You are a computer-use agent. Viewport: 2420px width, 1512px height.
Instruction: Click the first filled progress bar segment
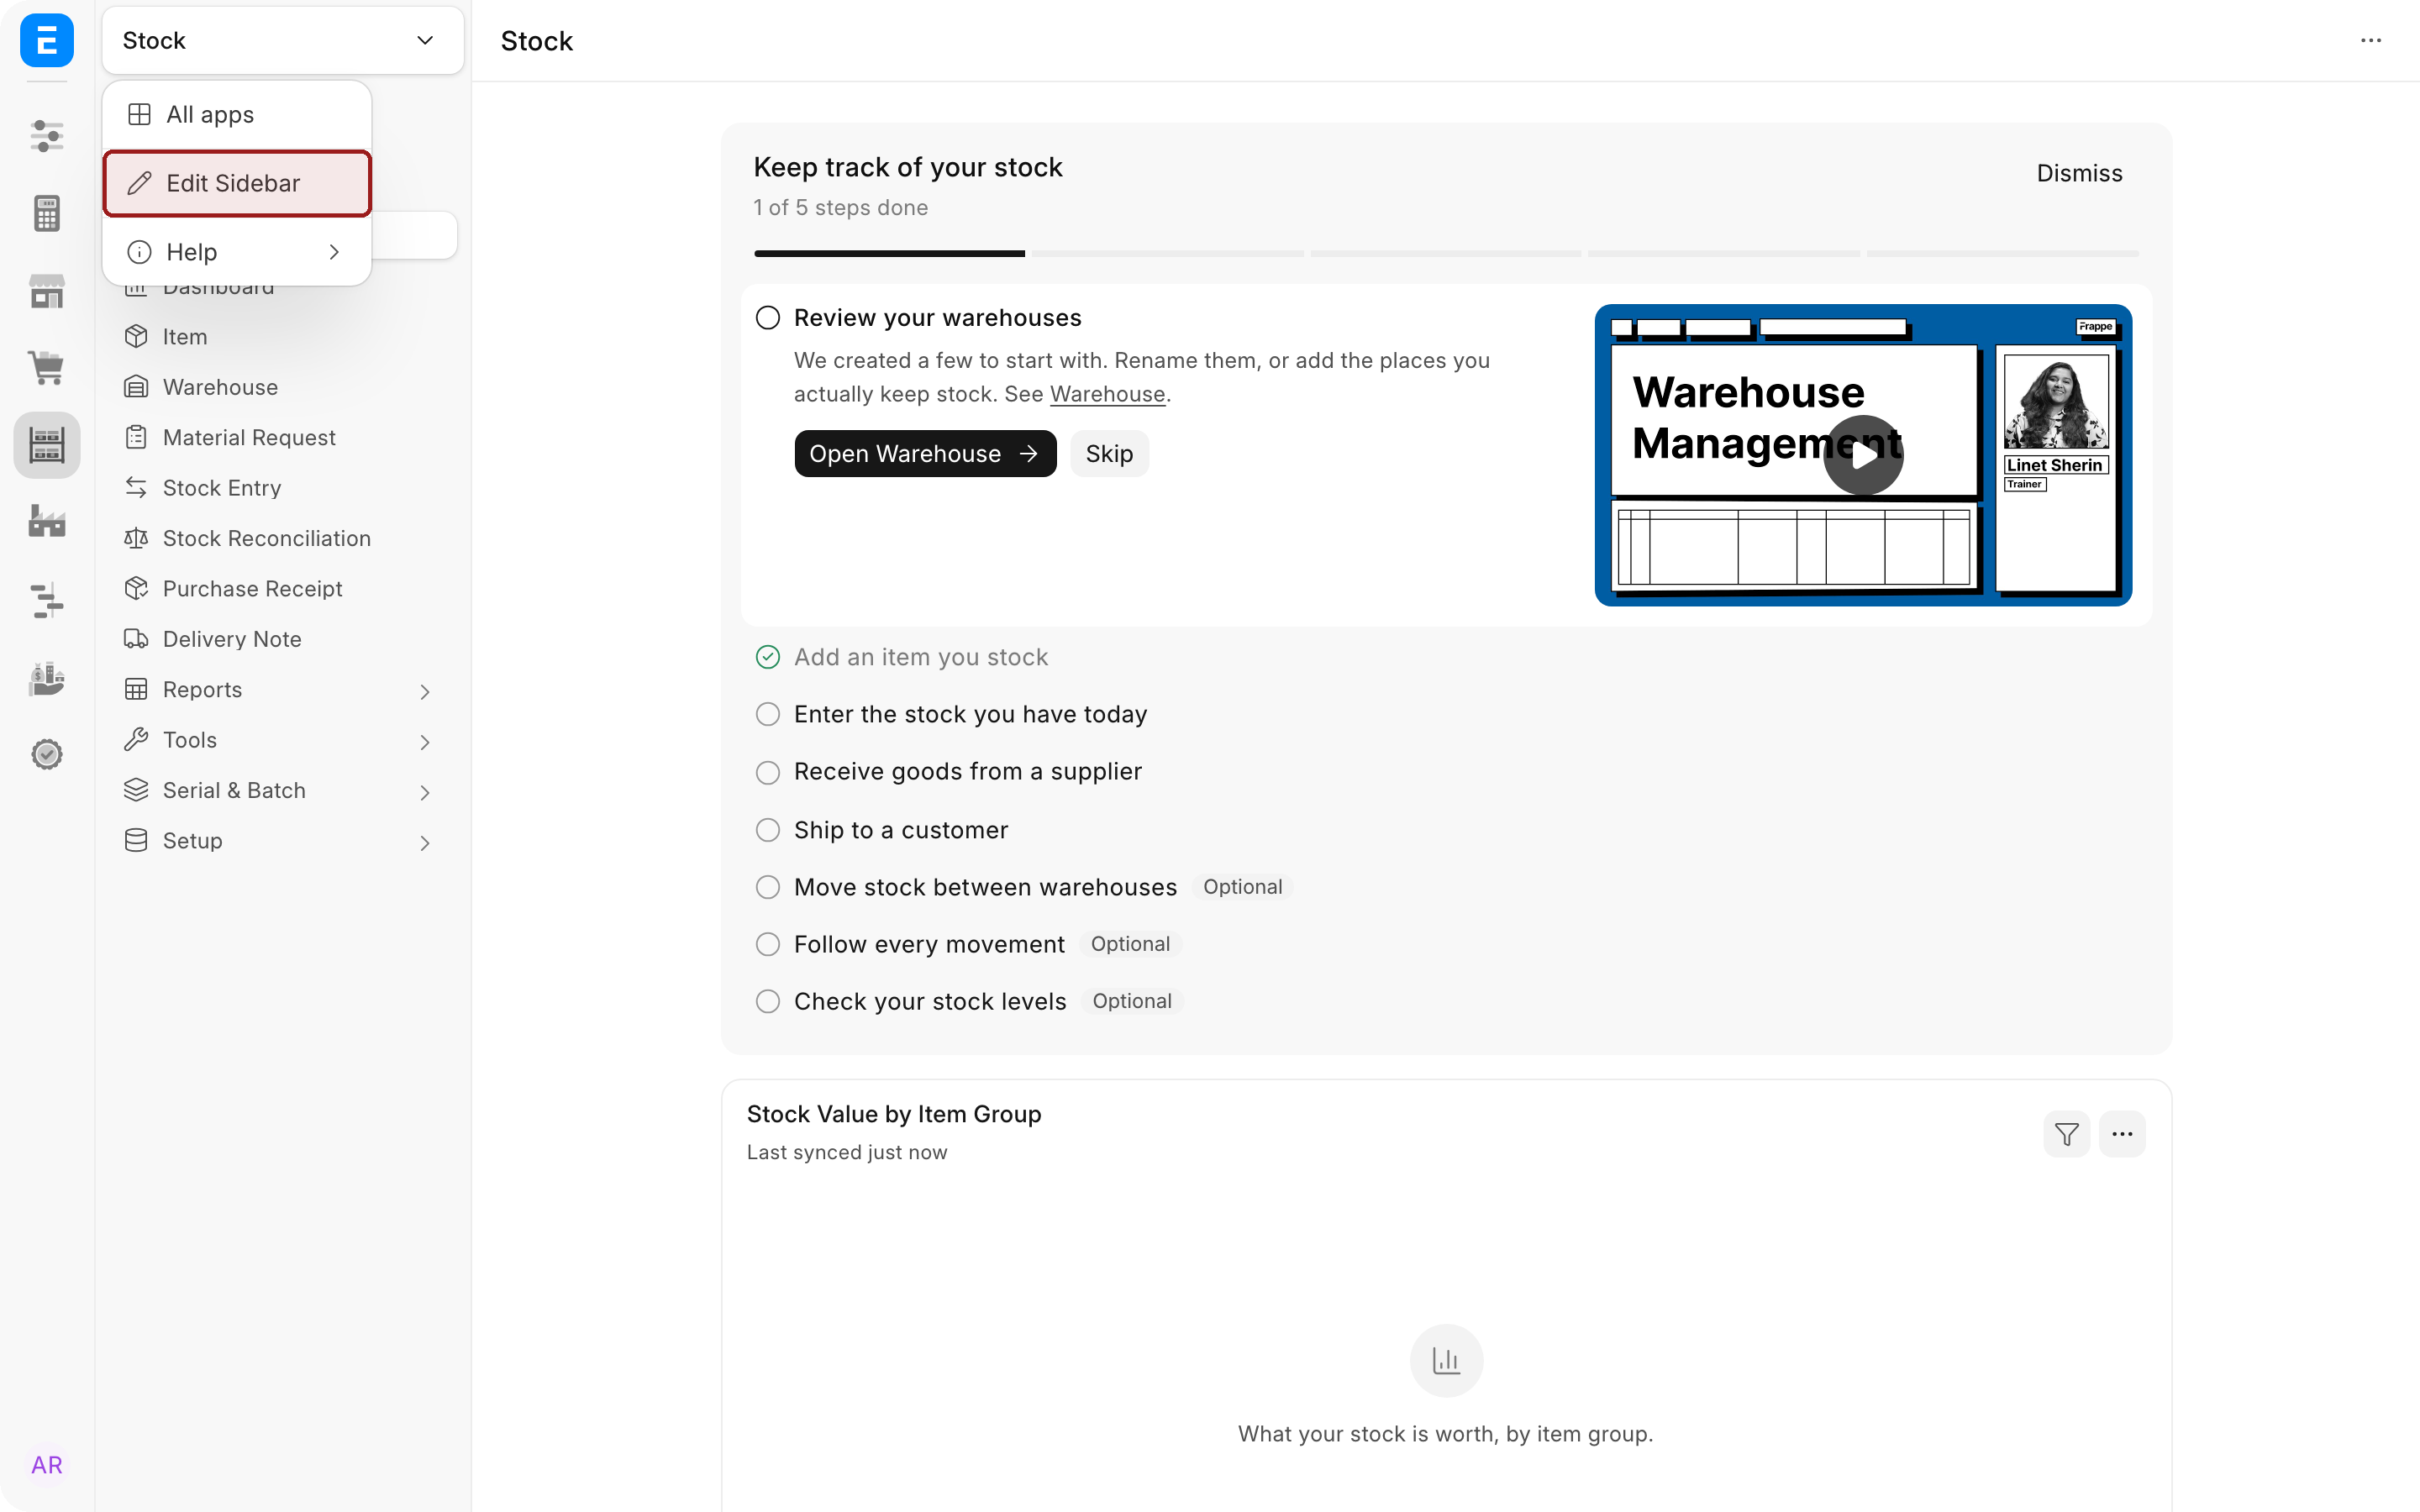coord(889,254)
